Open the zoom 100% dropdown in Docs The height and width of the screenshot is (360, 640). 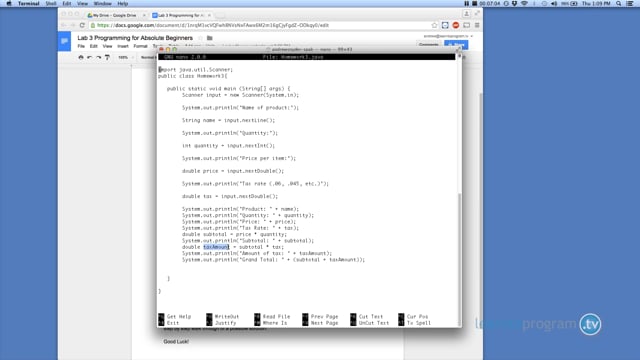125,58
